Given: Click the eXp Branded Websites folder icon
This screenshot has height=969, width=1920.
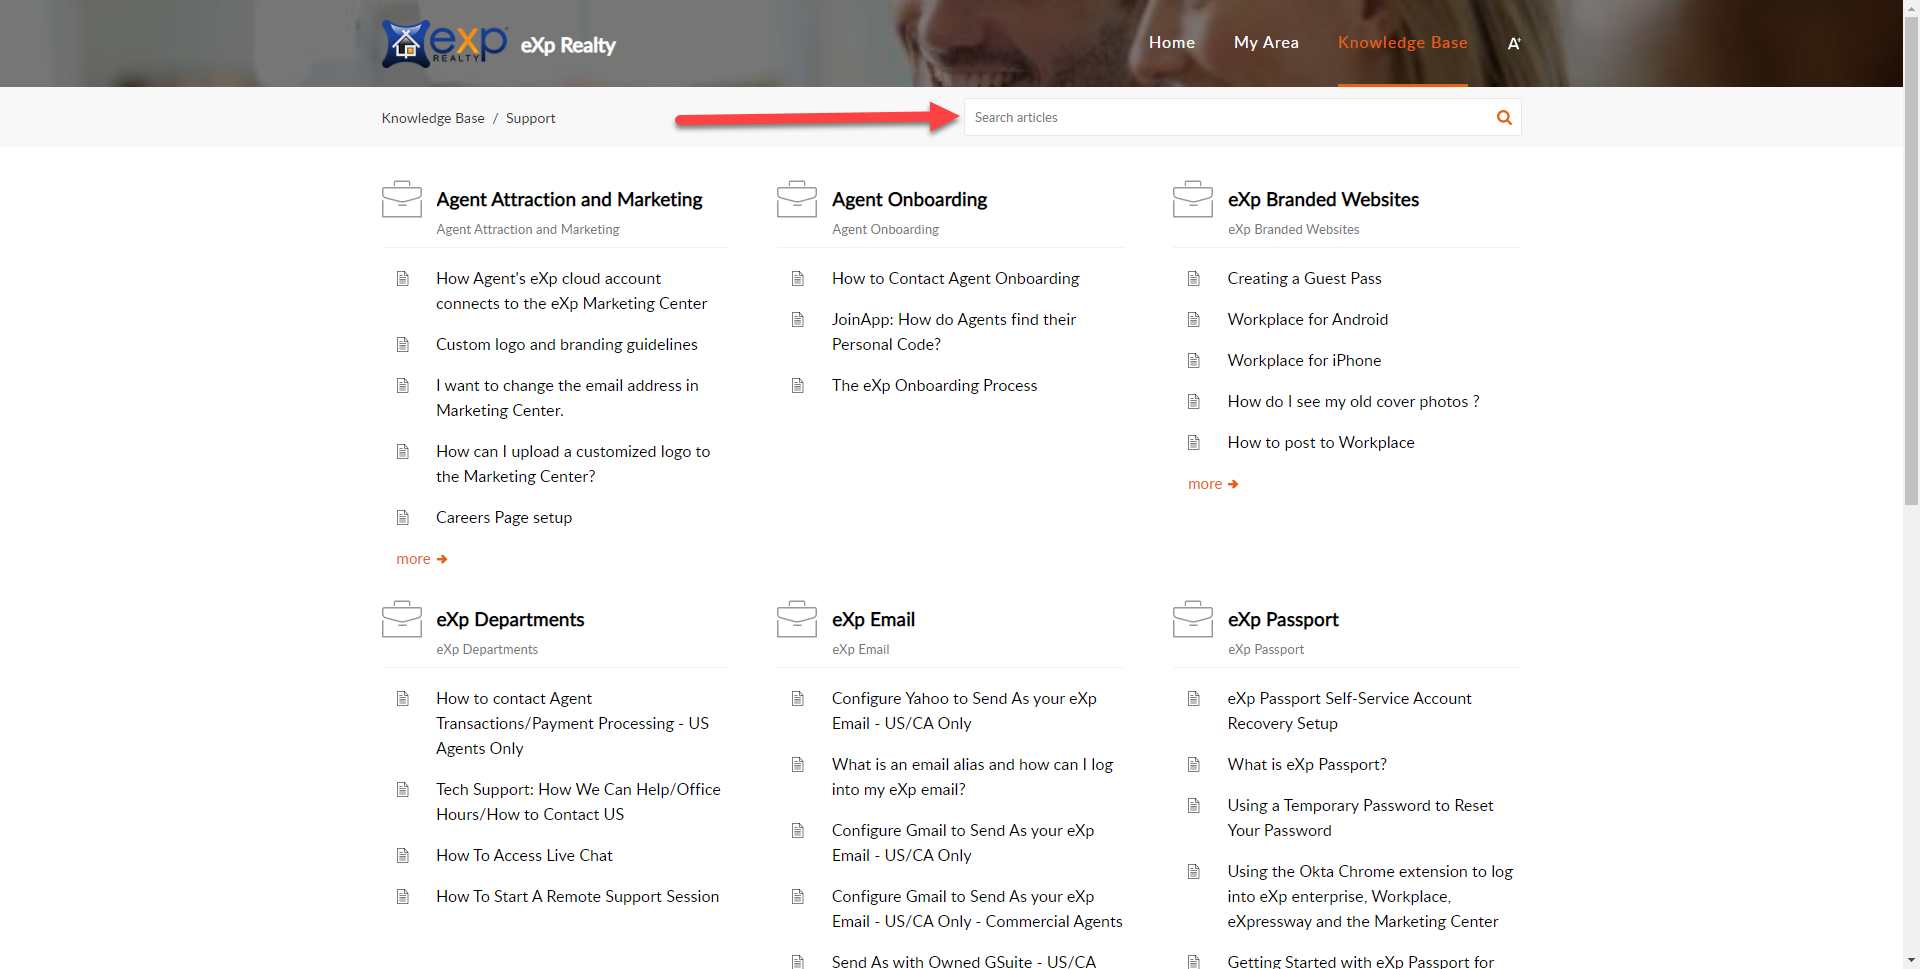Looking at the screenshot, I should [1193, 199].
